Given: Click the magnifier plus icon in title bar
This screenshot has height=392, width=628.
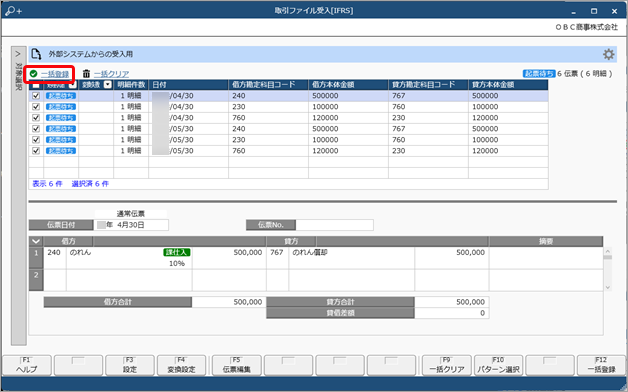Looking at the screenshot, I should pos(14,11).
